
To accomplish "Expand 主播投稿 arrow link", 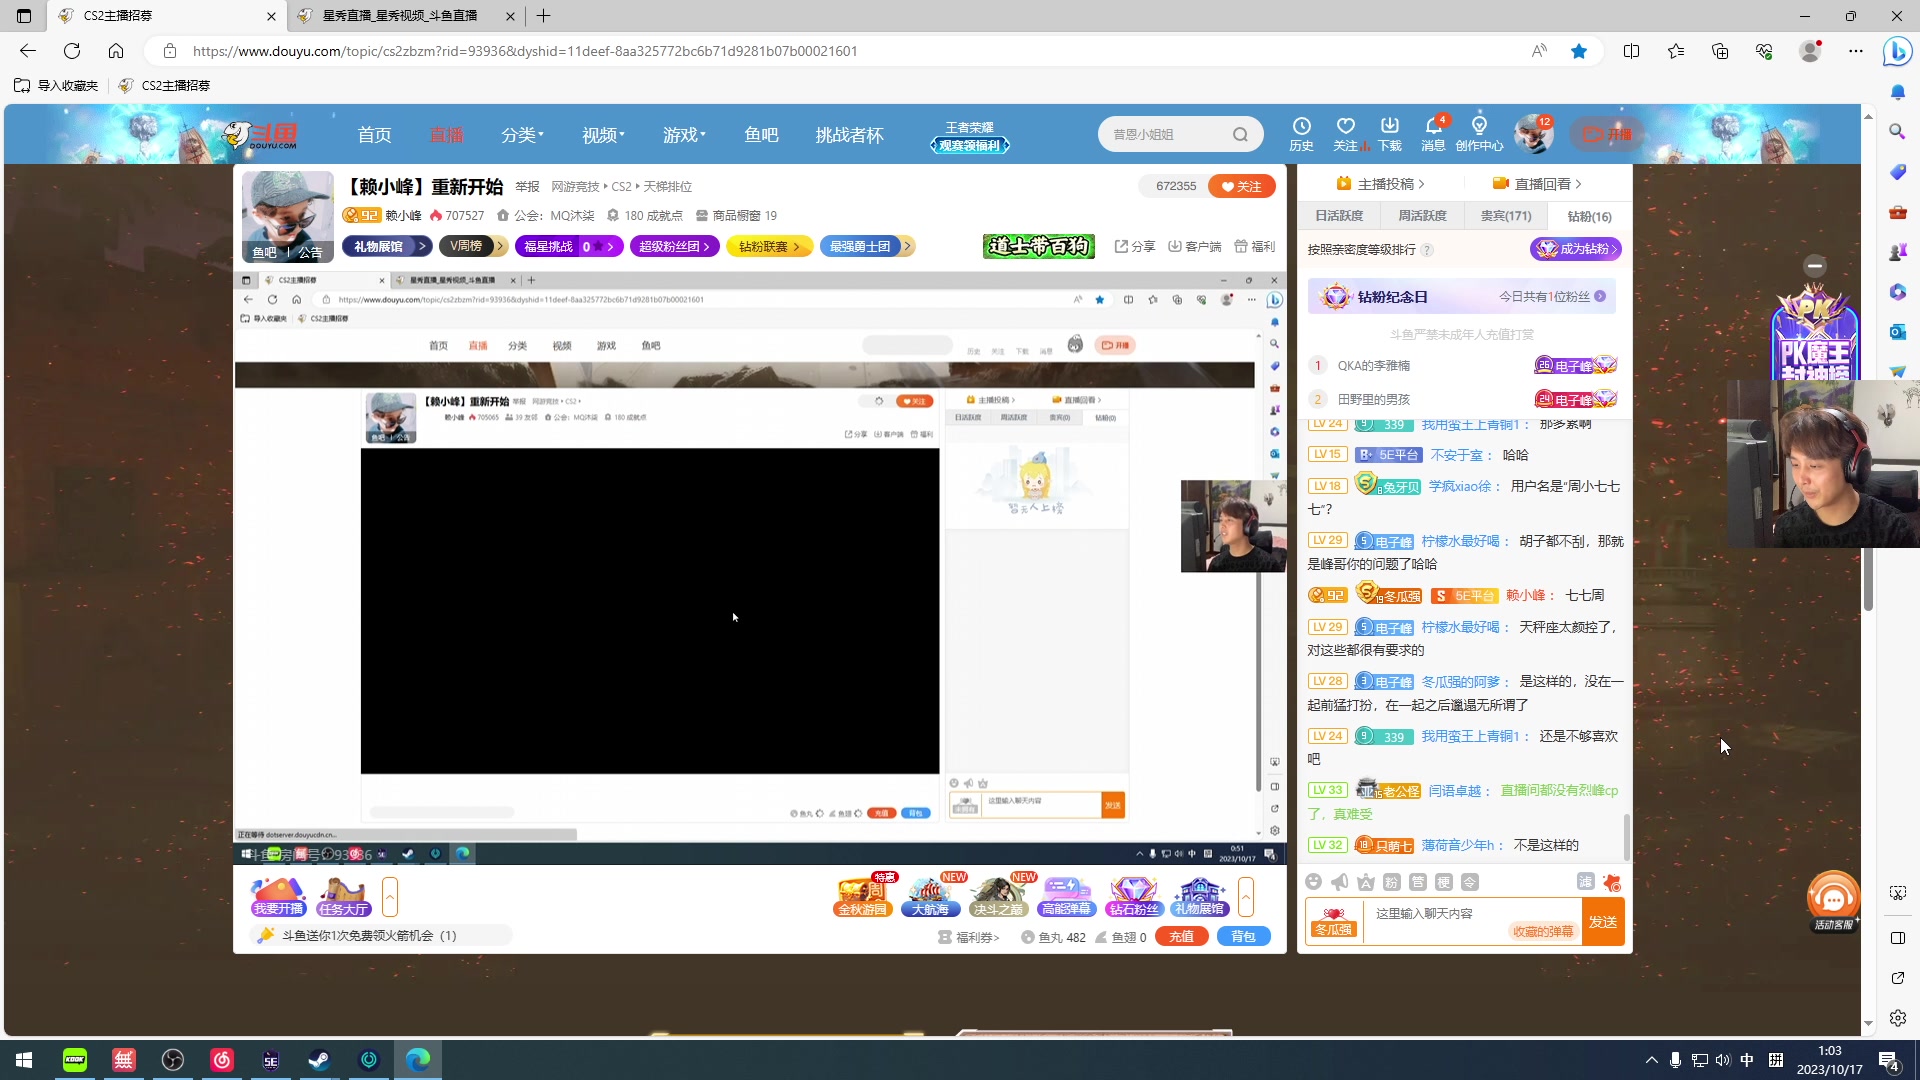I will [x=1380, y=184].
